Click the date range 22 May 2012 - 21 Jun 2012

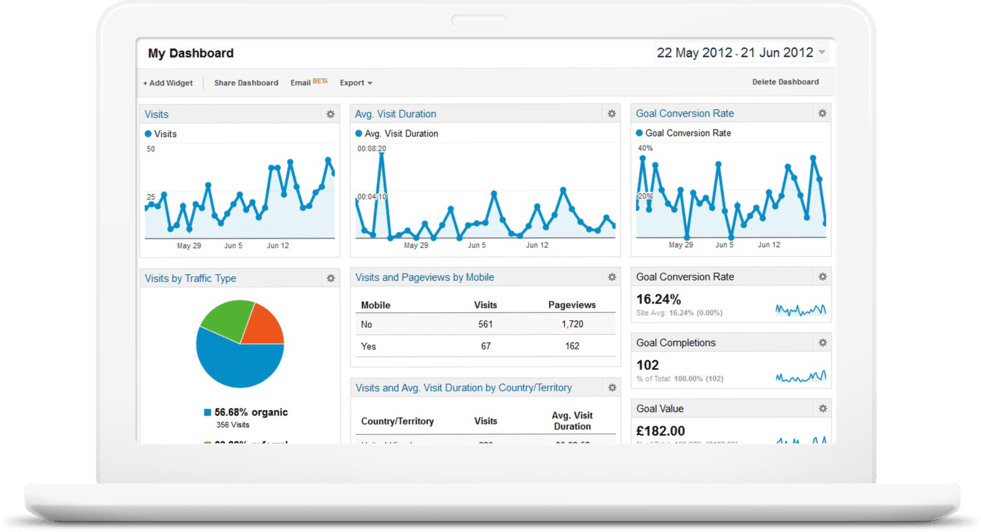(x=734, y=53)
